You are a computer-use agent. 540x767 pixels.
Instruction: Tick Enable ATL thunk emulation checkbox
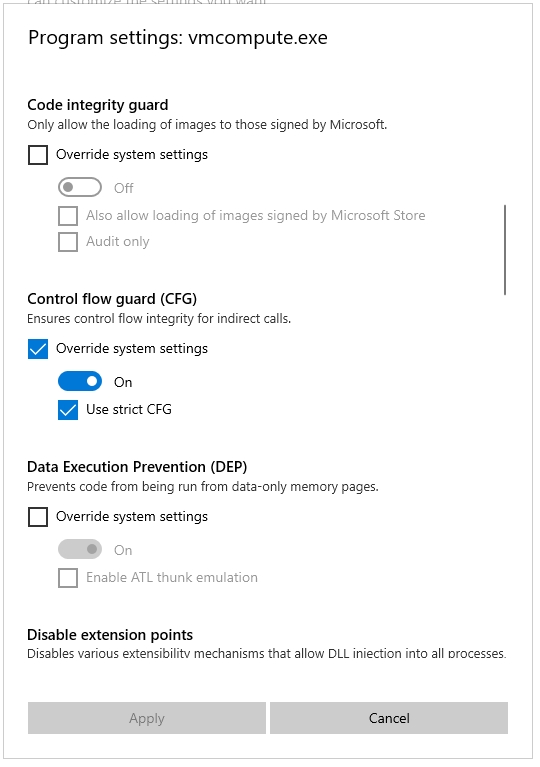(x=68, y=578)
